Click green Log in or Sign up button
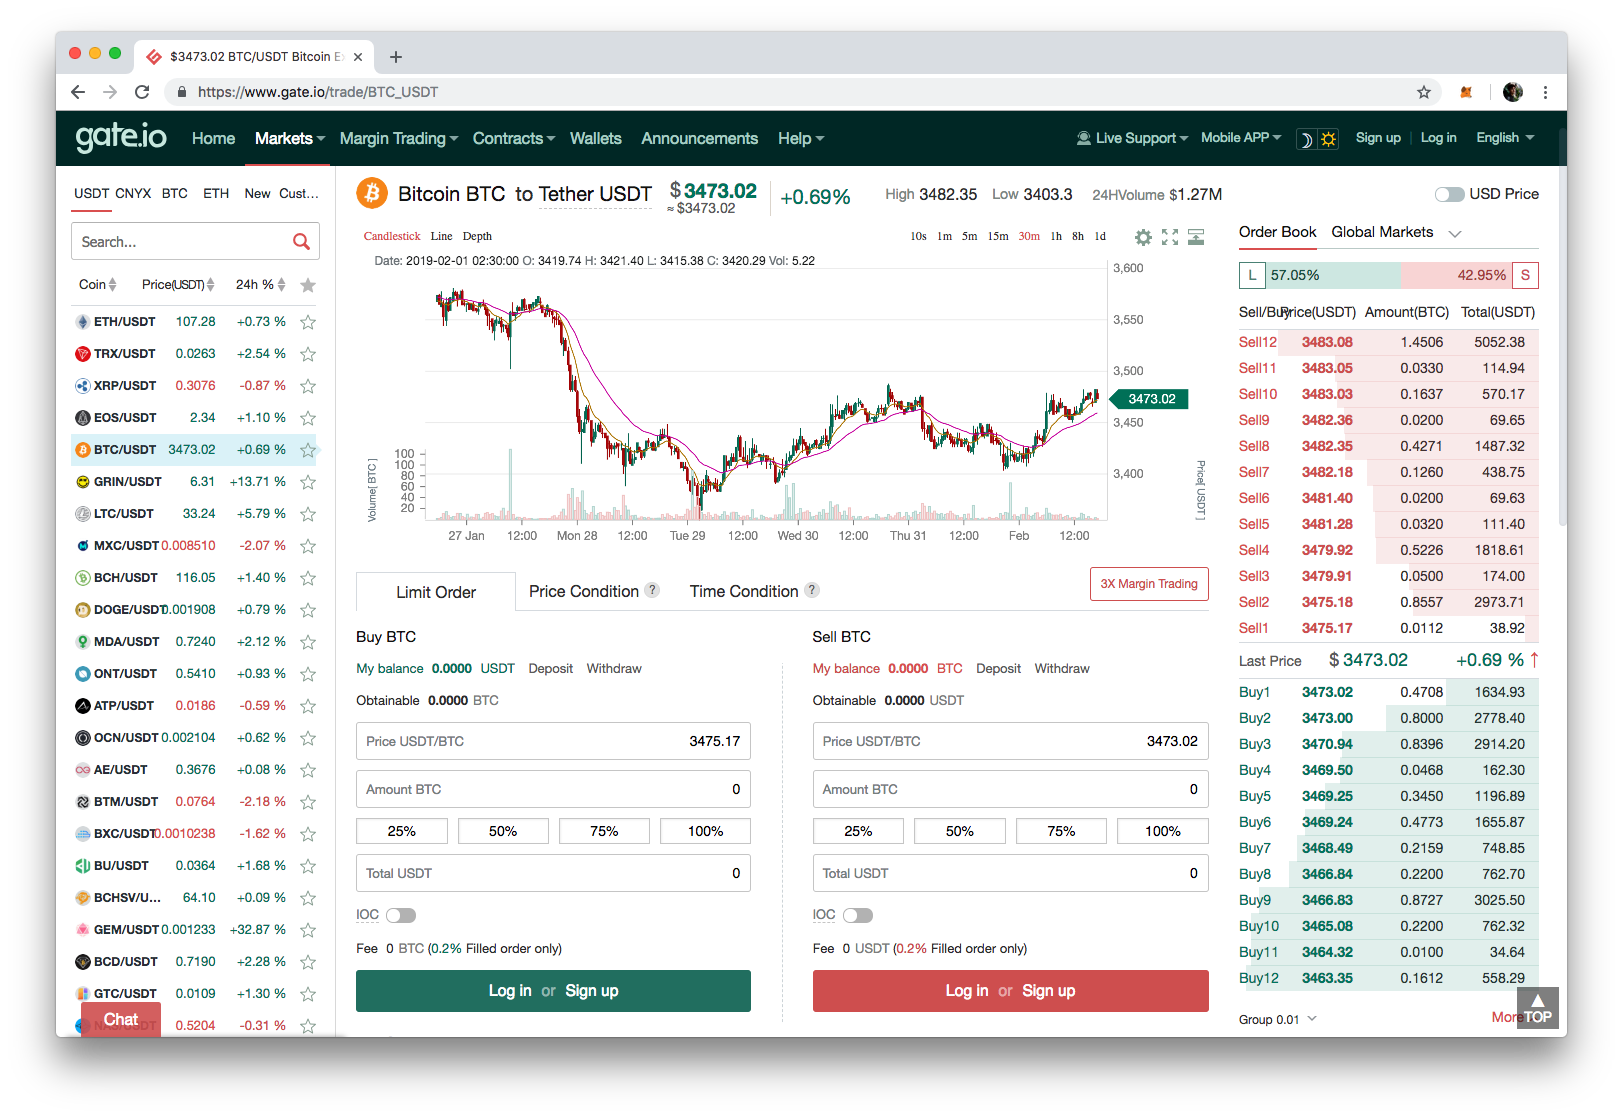 tap(553, 991)
